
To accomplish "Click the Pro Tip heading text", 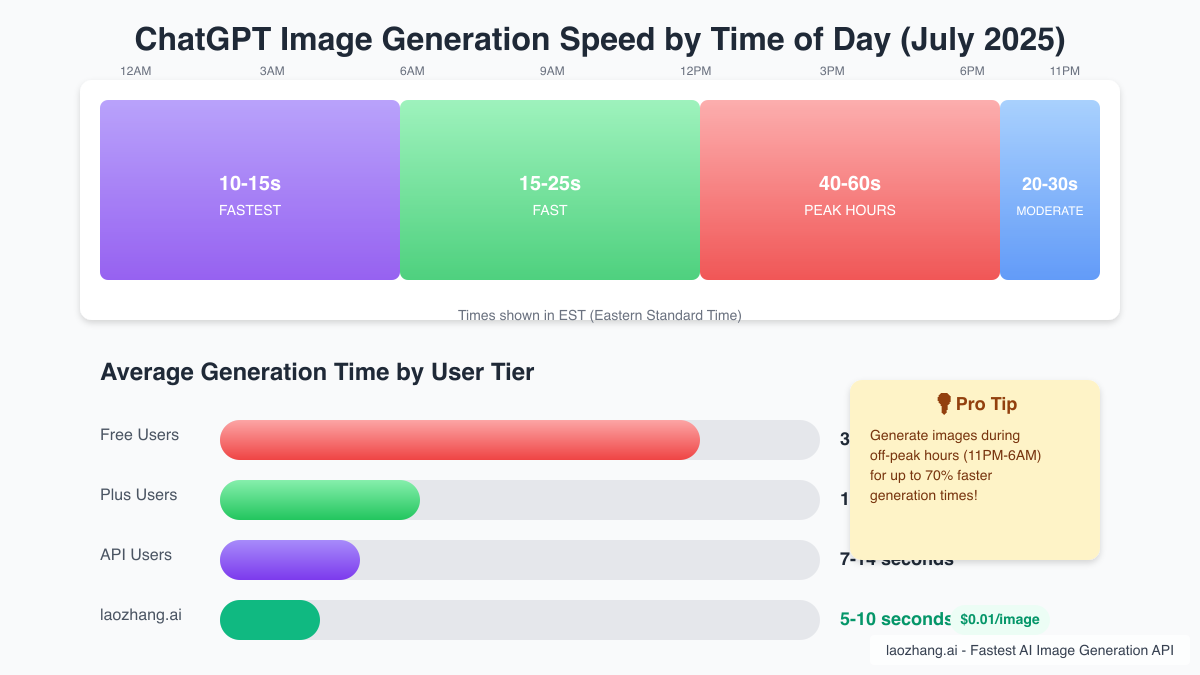I will tap(986, 404).
